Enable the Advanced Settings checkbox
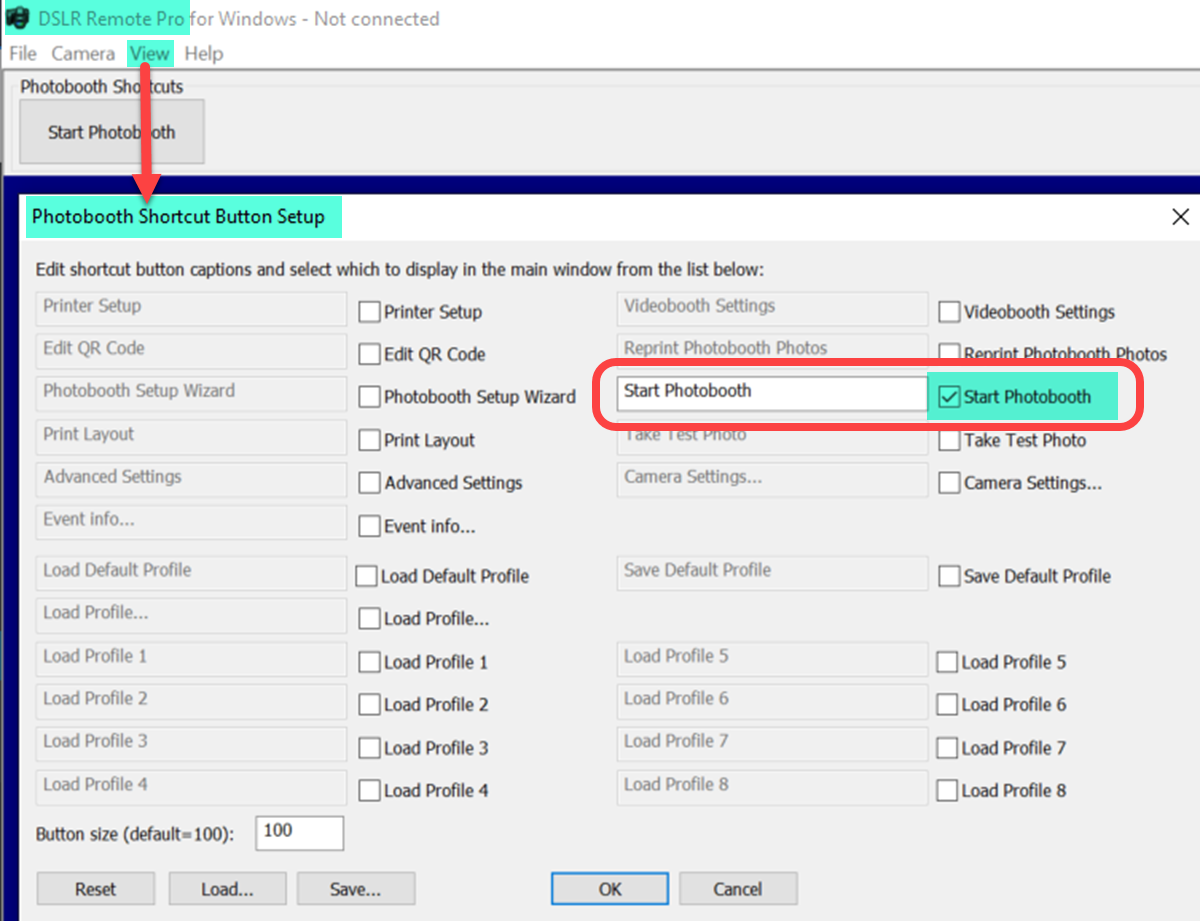This screenshot has width=1200, height=921. click(369, 484)
